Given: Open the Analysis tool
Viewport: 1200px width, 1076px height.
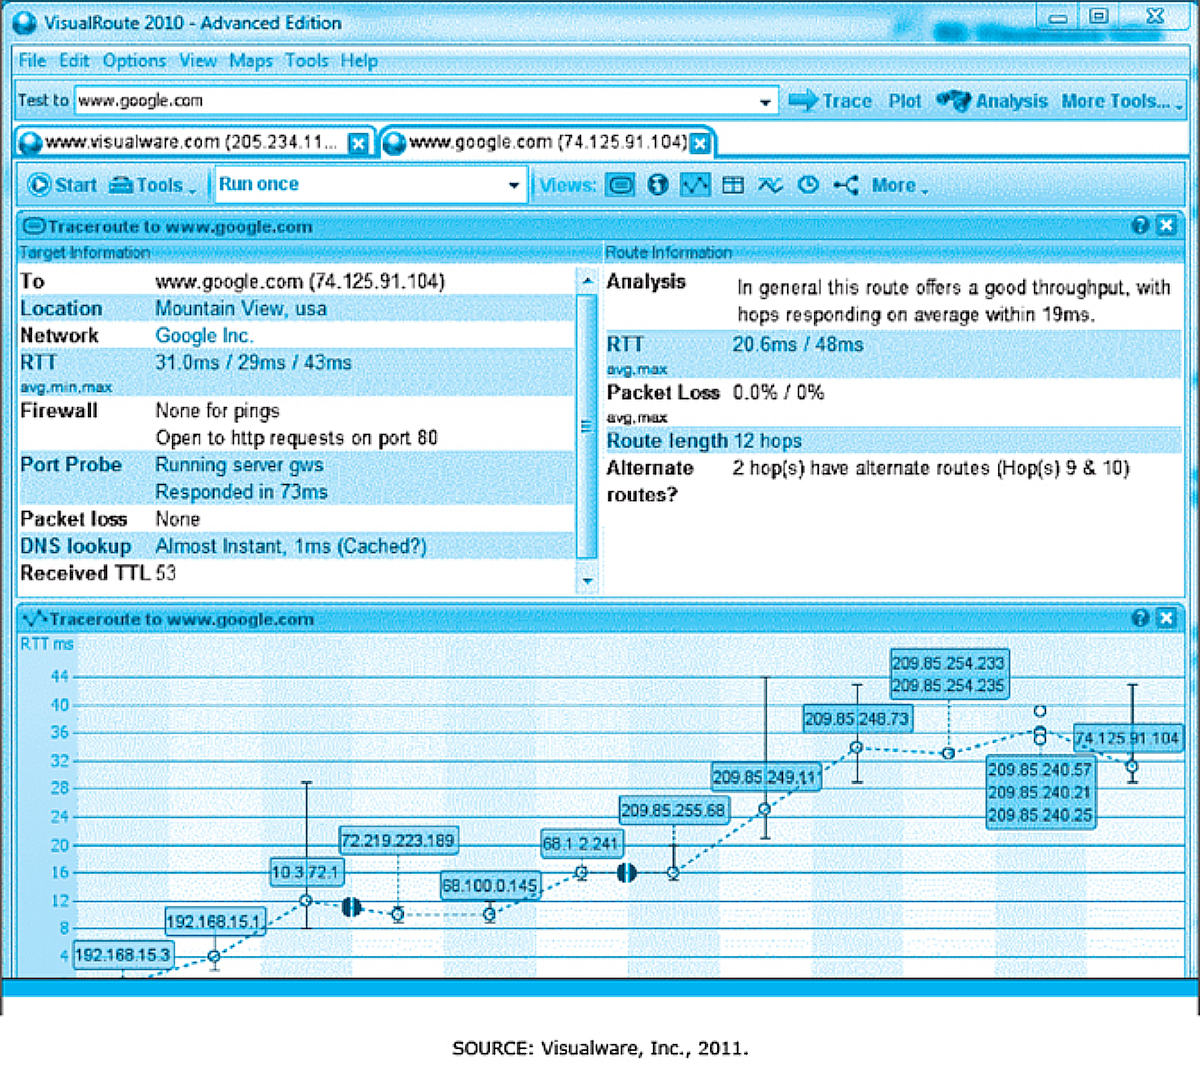Looking at the screenshot, I should pyautogui.click(x=992, y=101).
